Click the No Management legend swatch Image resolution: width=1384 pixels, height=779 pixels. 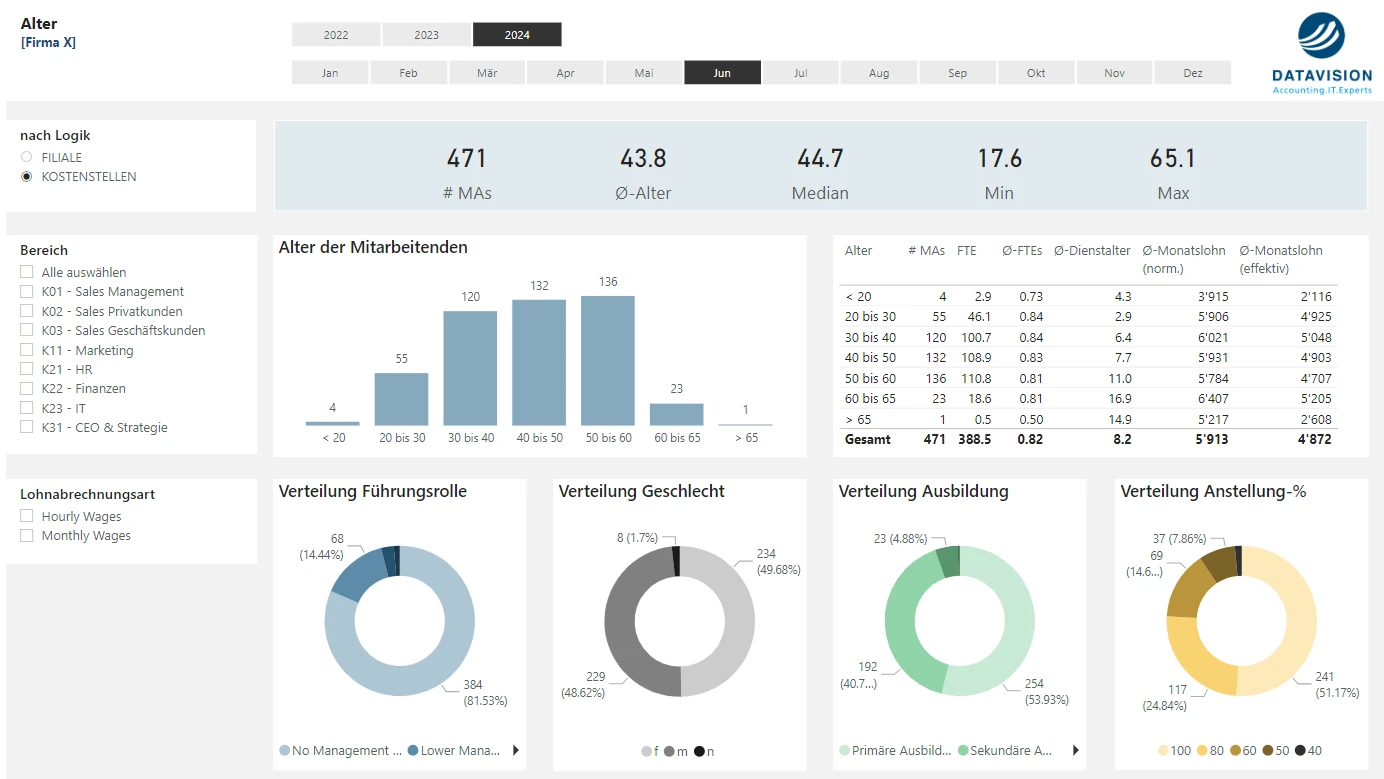click(x=285, y=751)
